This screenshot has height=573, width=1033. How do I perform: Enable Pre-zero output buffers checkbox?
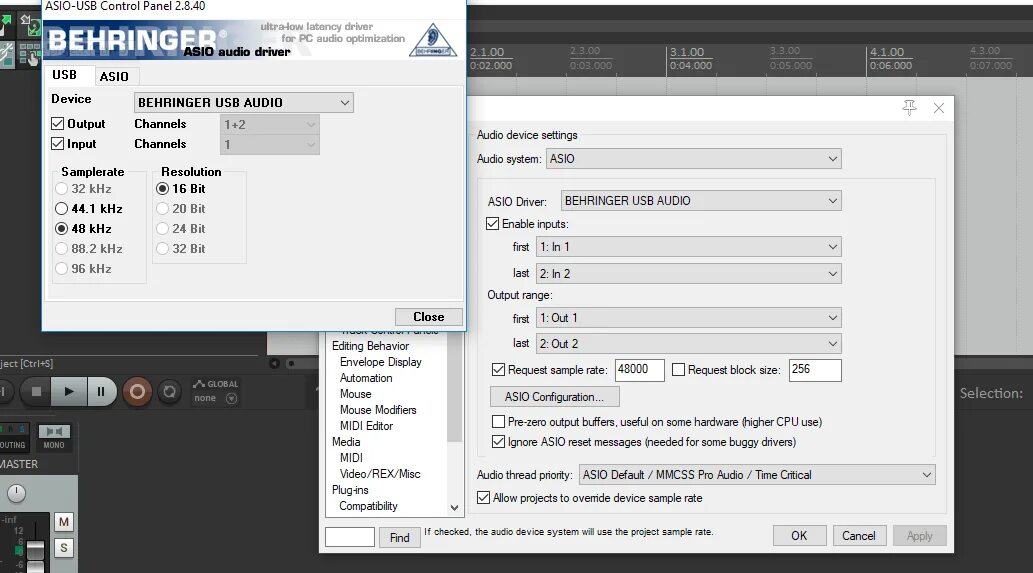pos(499,422)
